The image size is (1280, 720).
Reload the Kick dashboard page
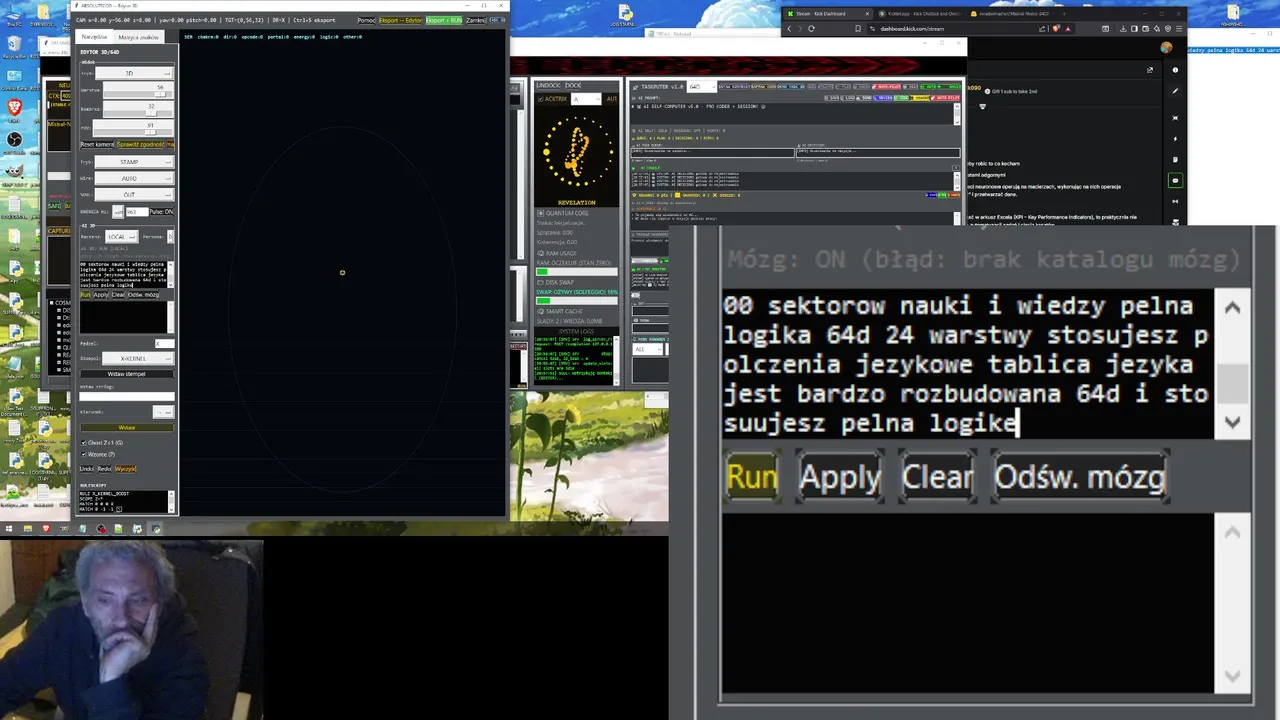click(812, 28)
